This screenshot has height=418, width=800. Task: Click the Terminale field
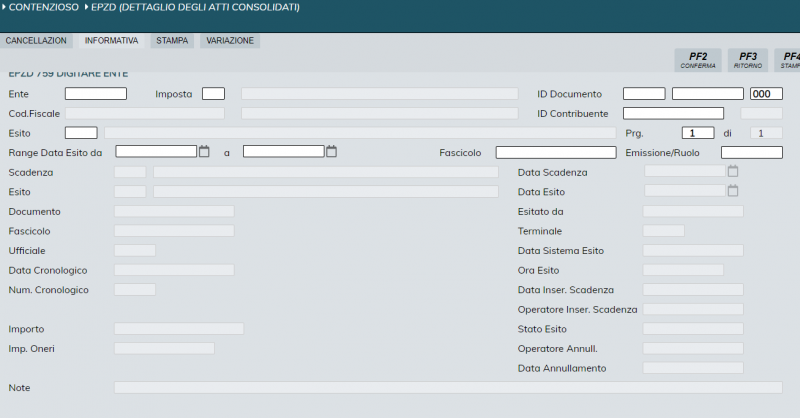coord(663,231)
